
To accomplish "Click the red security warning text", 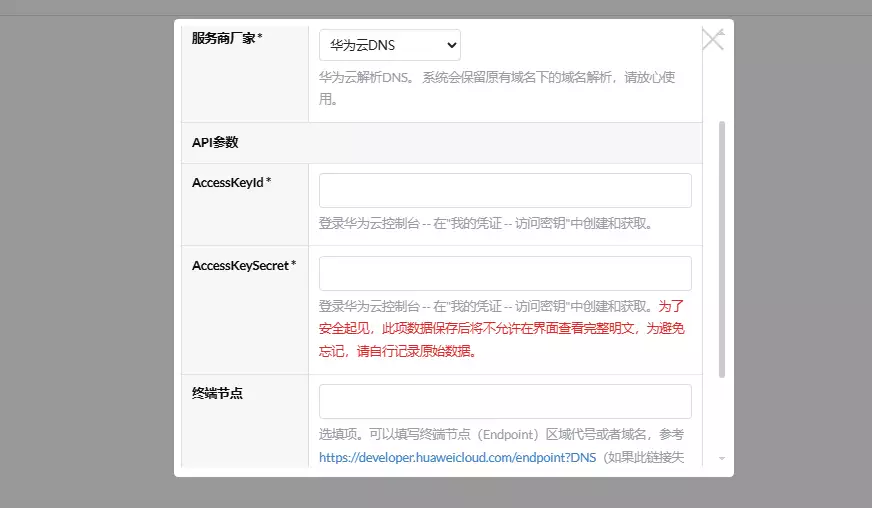I will tap(500, 329).
